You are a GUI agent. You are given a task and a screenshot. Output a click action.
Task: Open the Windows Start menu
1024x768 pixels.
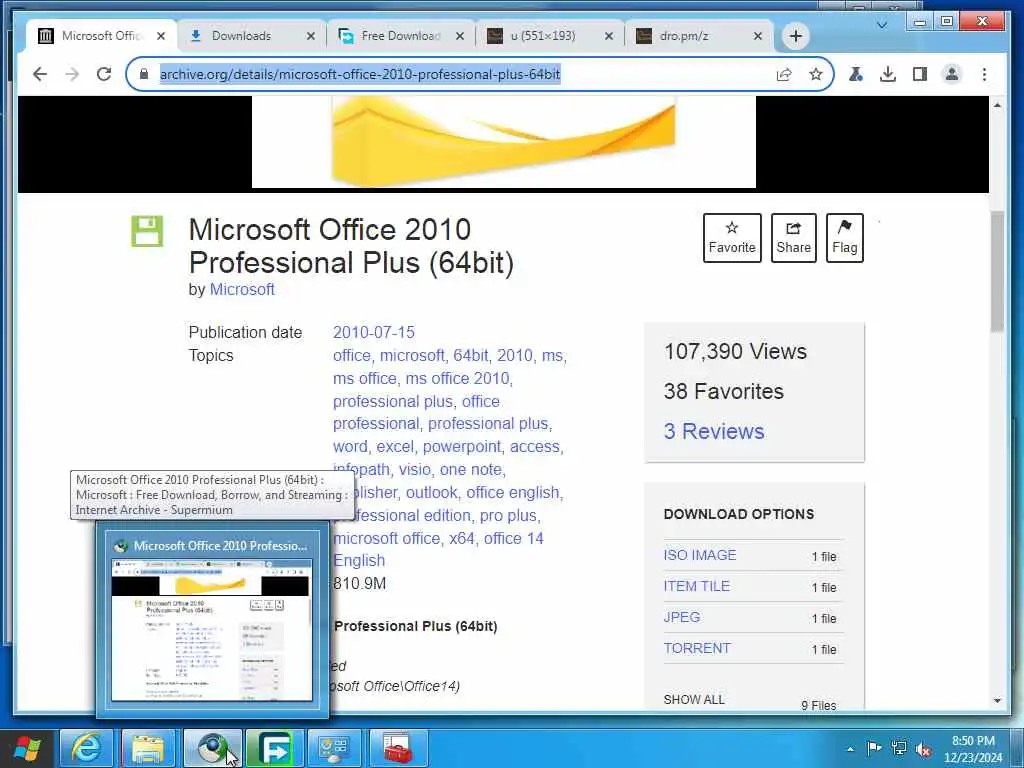coord(27,748)
